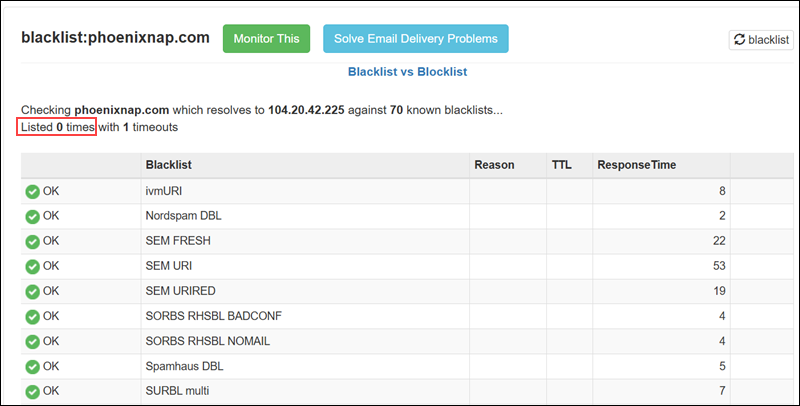The image size is (800, 406).
Task: Click the OK check icon for SURBL multi
Action: click(33, 392)
